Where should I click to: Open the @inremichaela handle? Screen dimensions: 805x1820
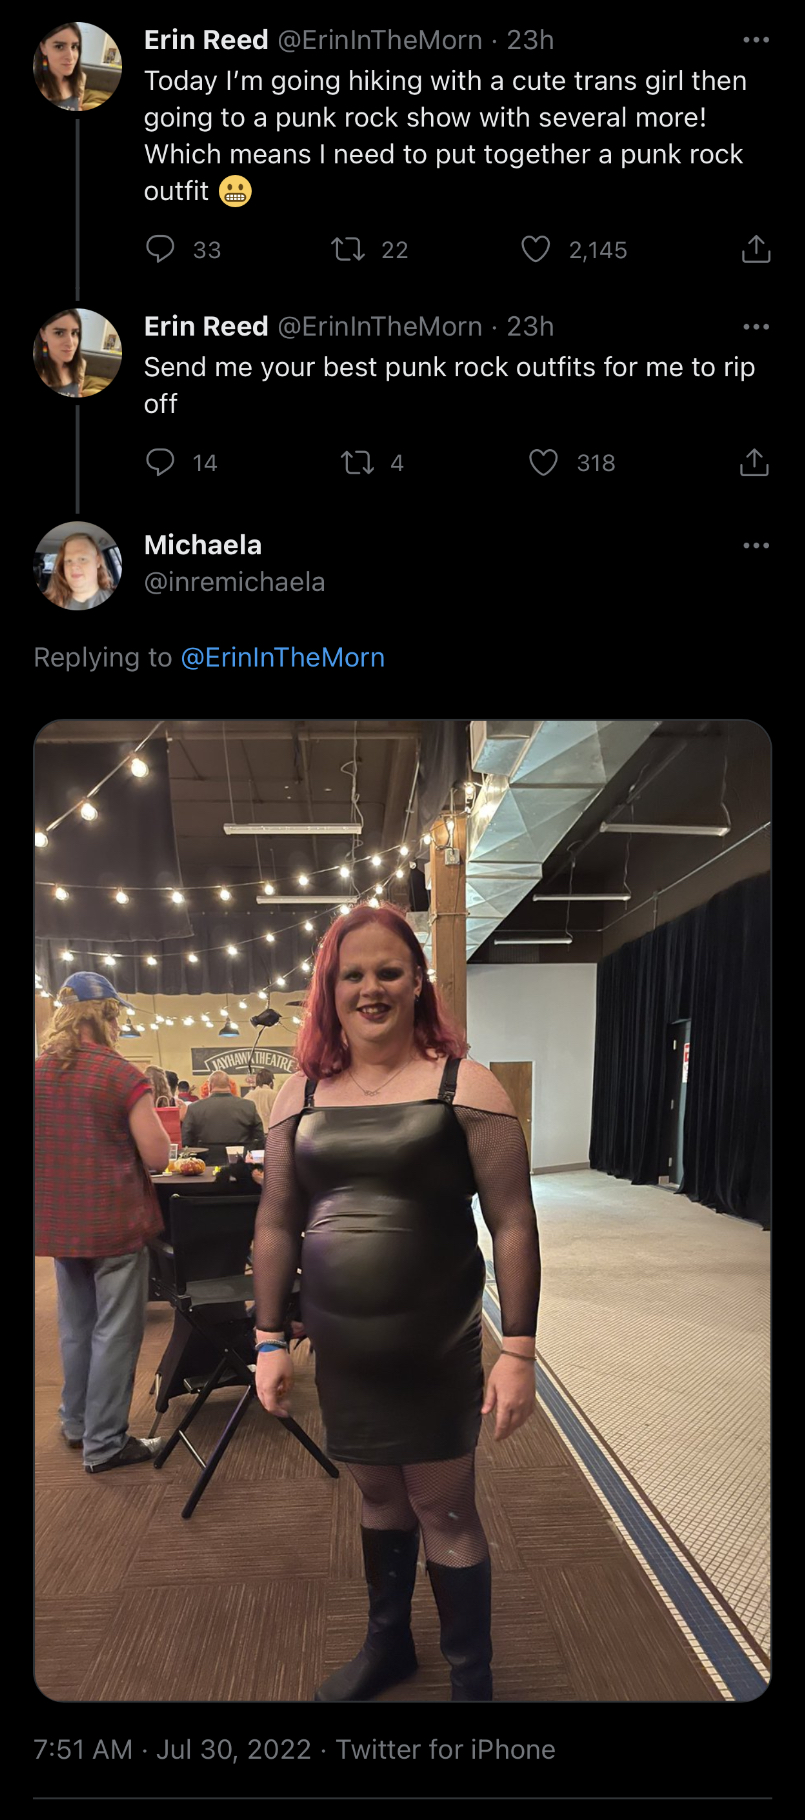(234, 582)
